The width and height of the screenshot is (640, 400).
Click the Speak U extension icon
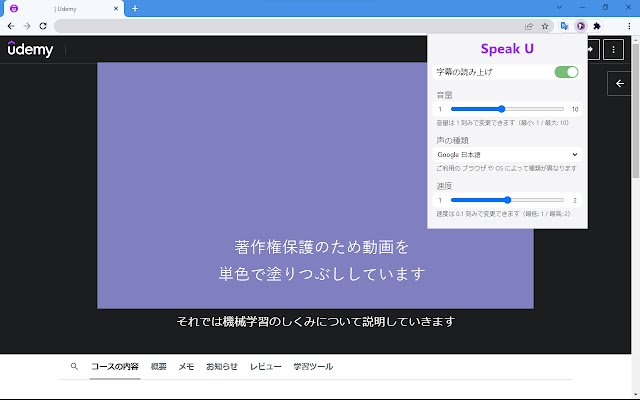pyautogui.click(x=580, y=26)
